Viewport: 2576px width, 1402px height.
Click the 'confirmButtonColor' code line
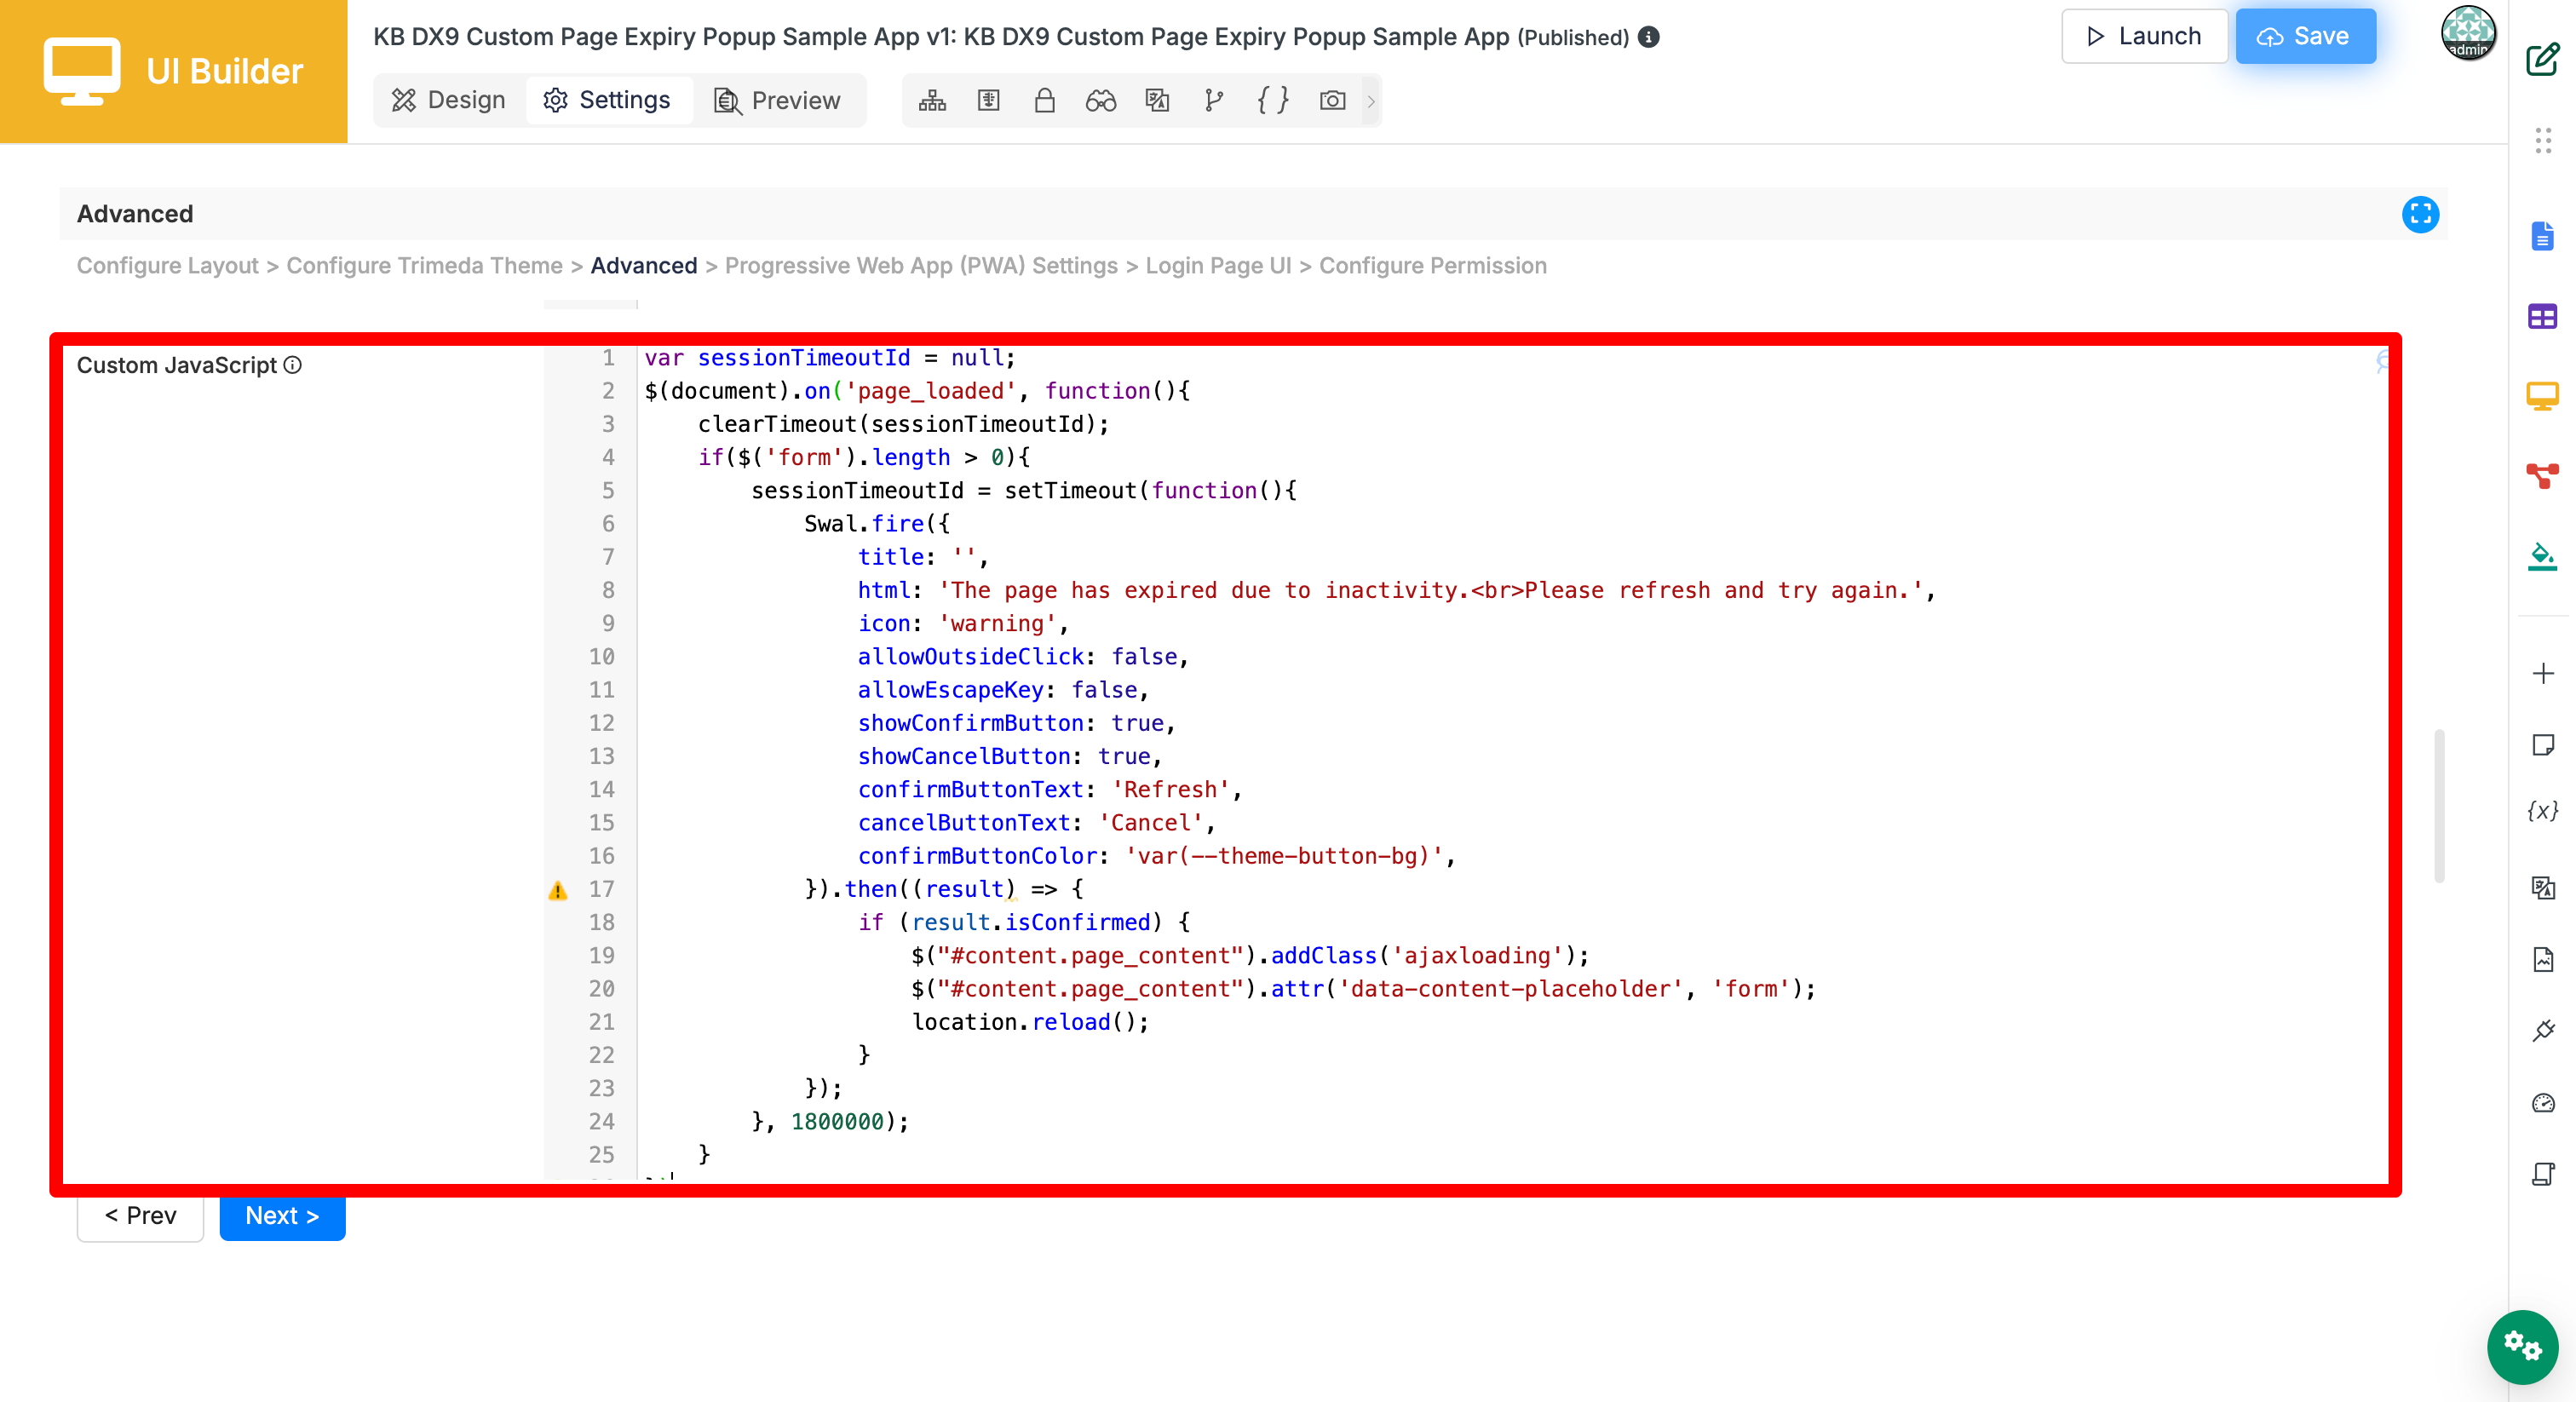1155,856
